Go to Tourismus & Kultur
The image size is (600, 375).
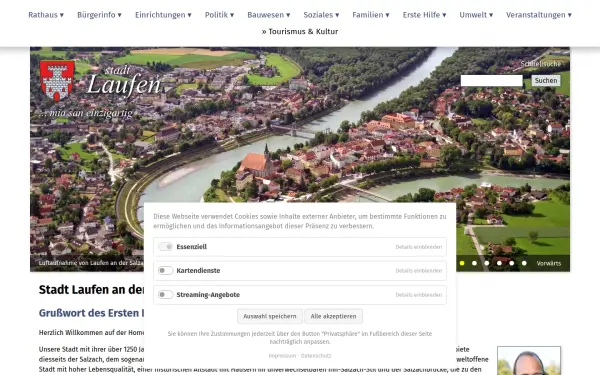(300, 31)
